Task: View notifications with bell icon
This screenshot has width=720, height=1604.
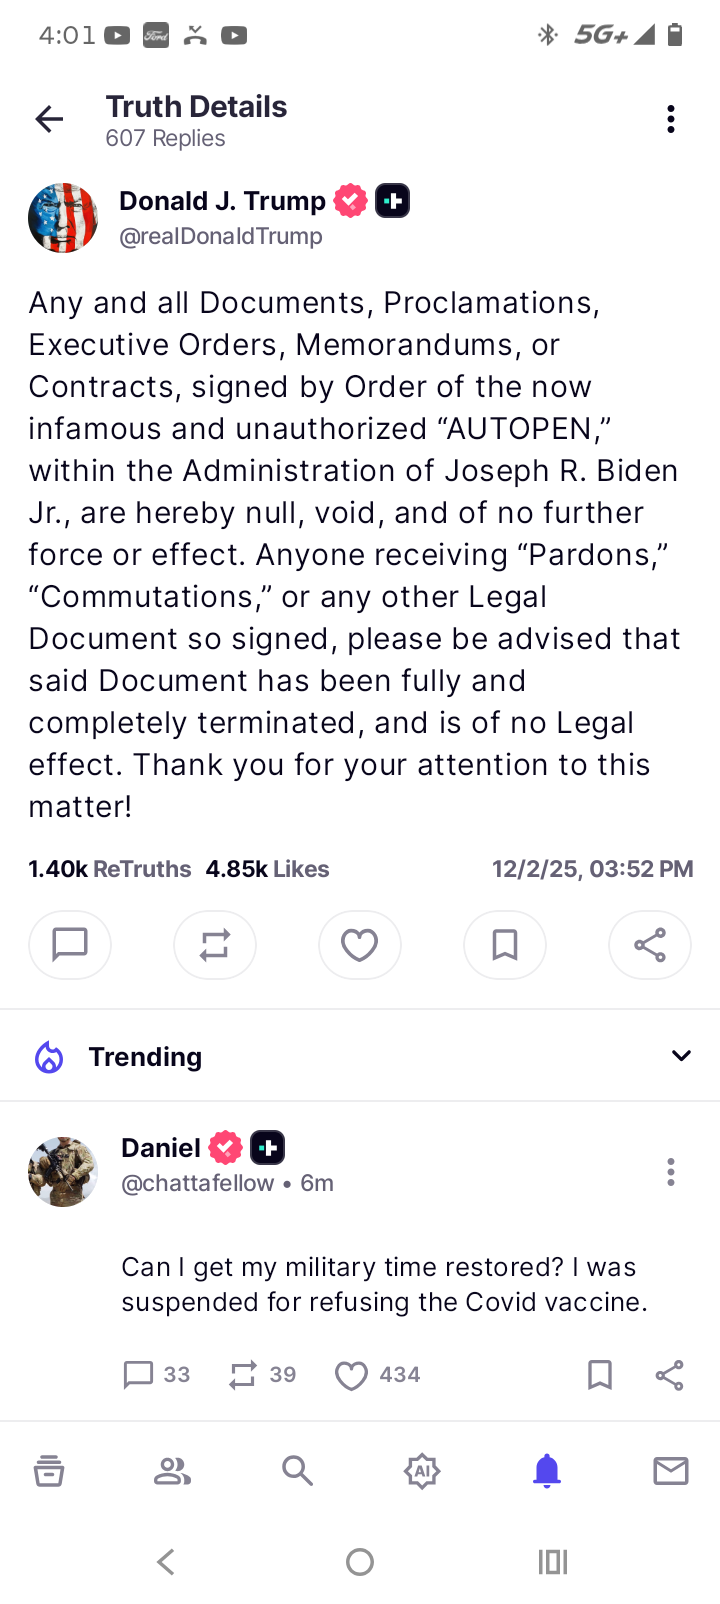Action: point(546,1470)
